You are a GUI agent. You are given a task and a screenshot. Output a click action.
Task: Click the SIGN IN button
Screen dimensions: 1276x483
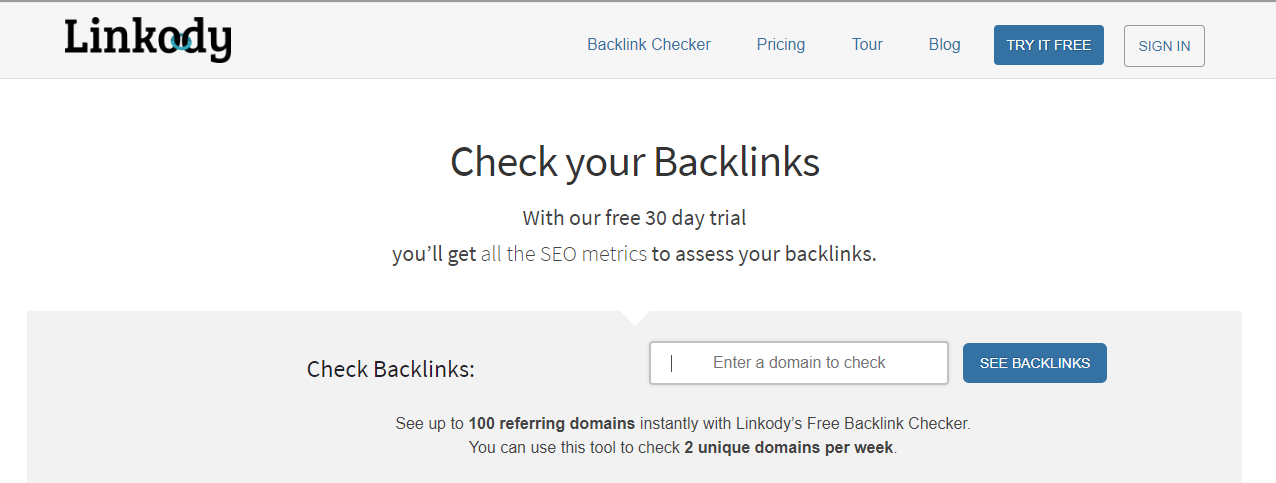[1164, 46]
